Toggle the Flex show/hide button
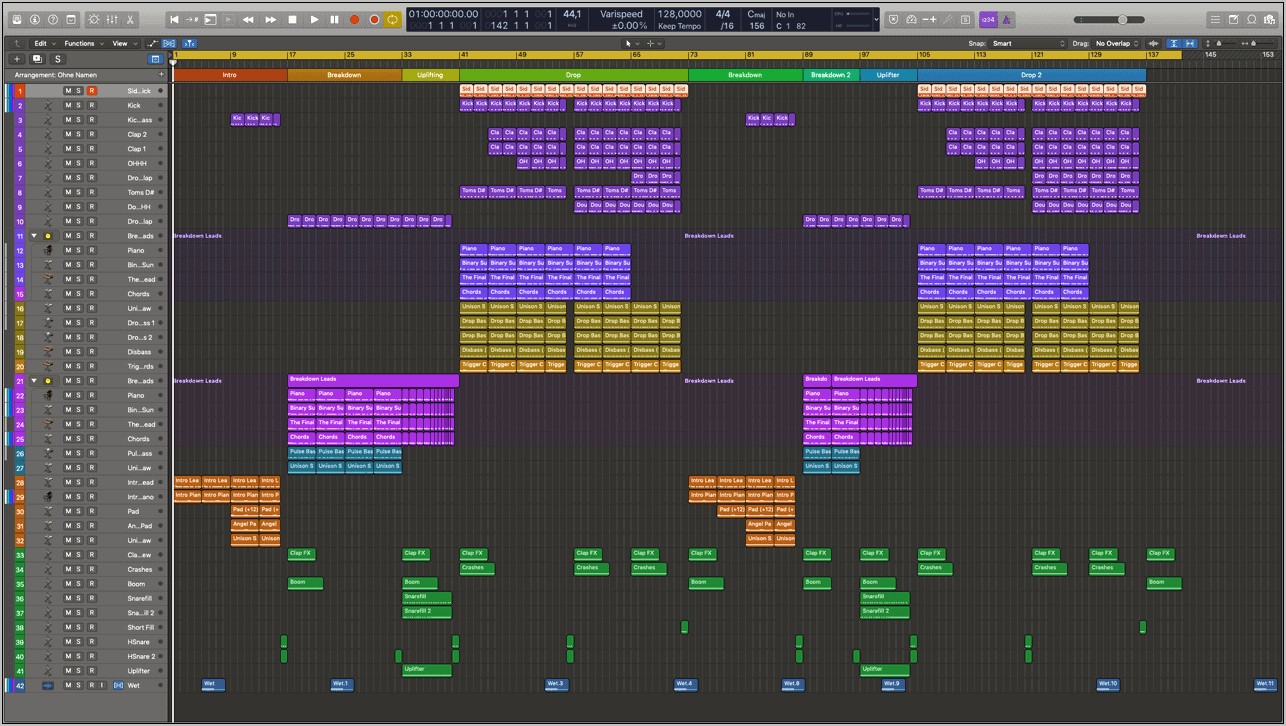The height and width of the screenshot is (726, 1286). click(170, 43)
